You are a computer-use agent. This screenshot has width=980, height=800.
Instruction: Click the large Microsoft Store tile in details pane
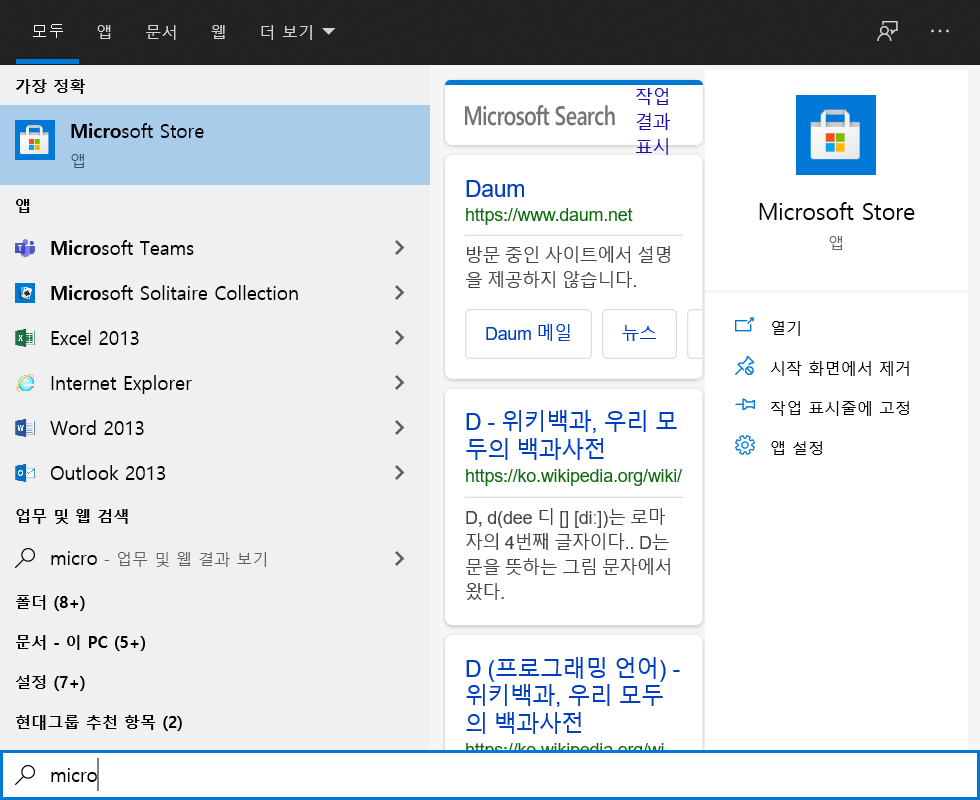[x=836, y=135]
